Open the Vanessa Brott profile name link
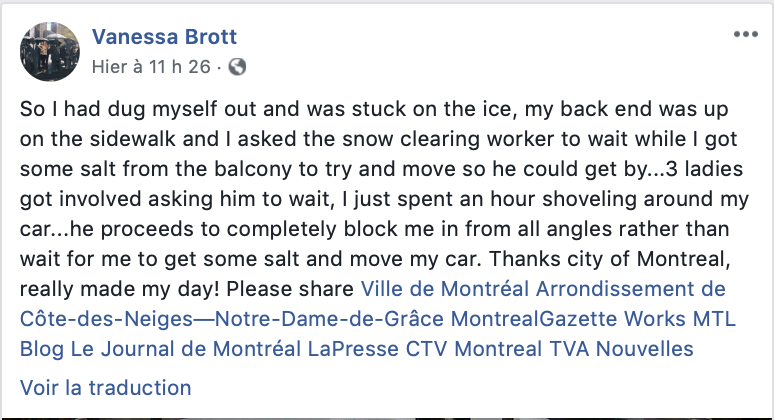 click(x=164, y=37)
